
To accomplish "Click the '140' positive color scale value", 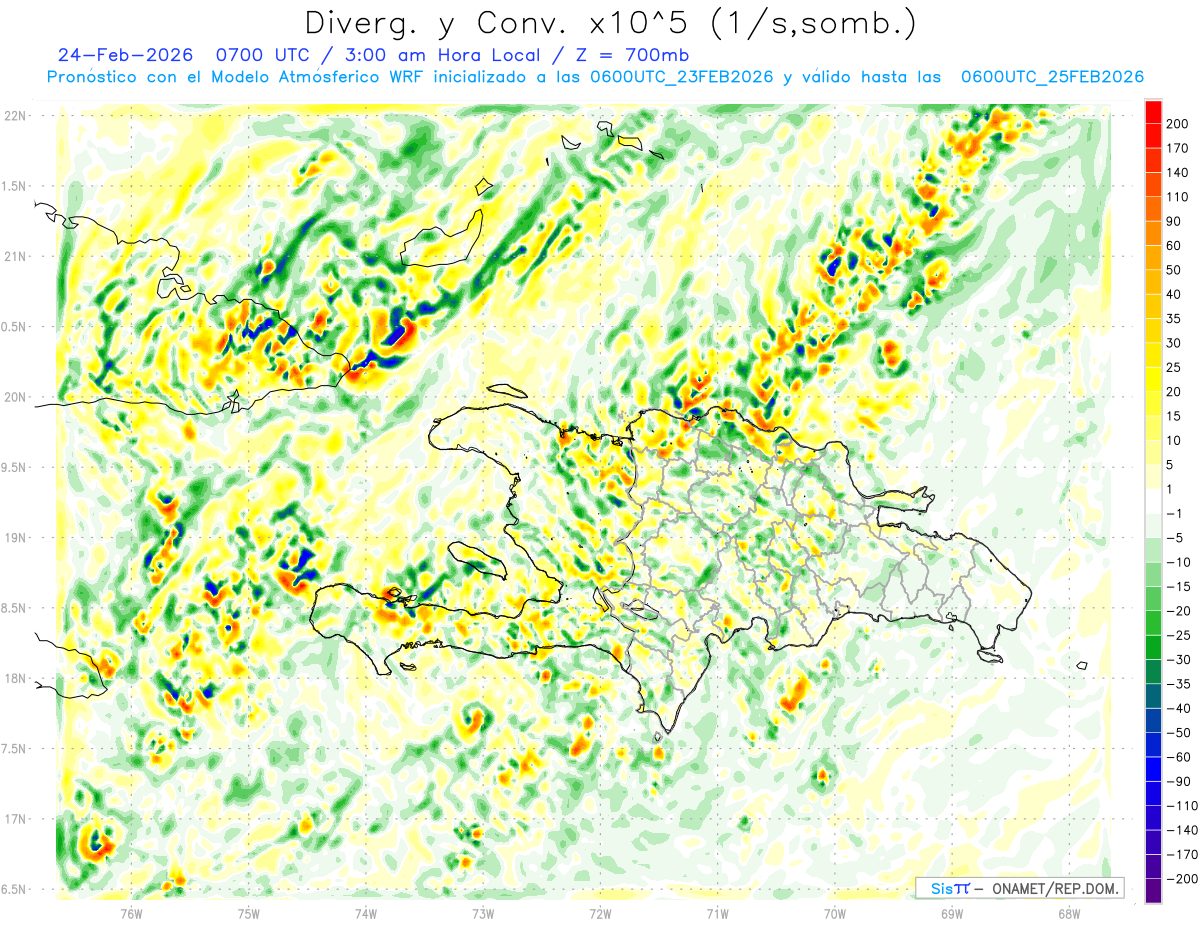I will (x=1178, y=173).
